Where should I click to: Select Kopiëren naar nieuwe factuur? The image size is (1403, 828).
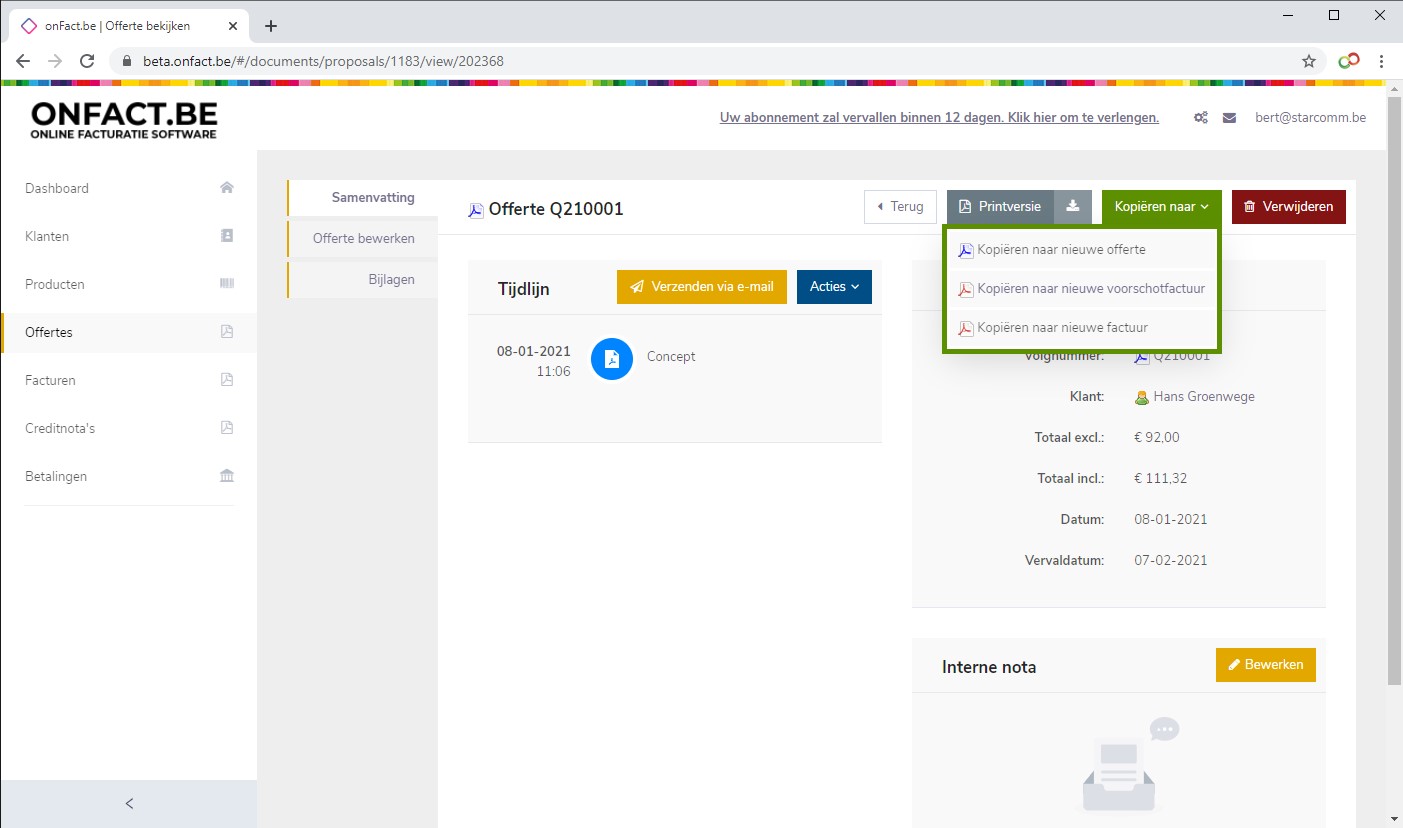click(x=1062, y=328)
